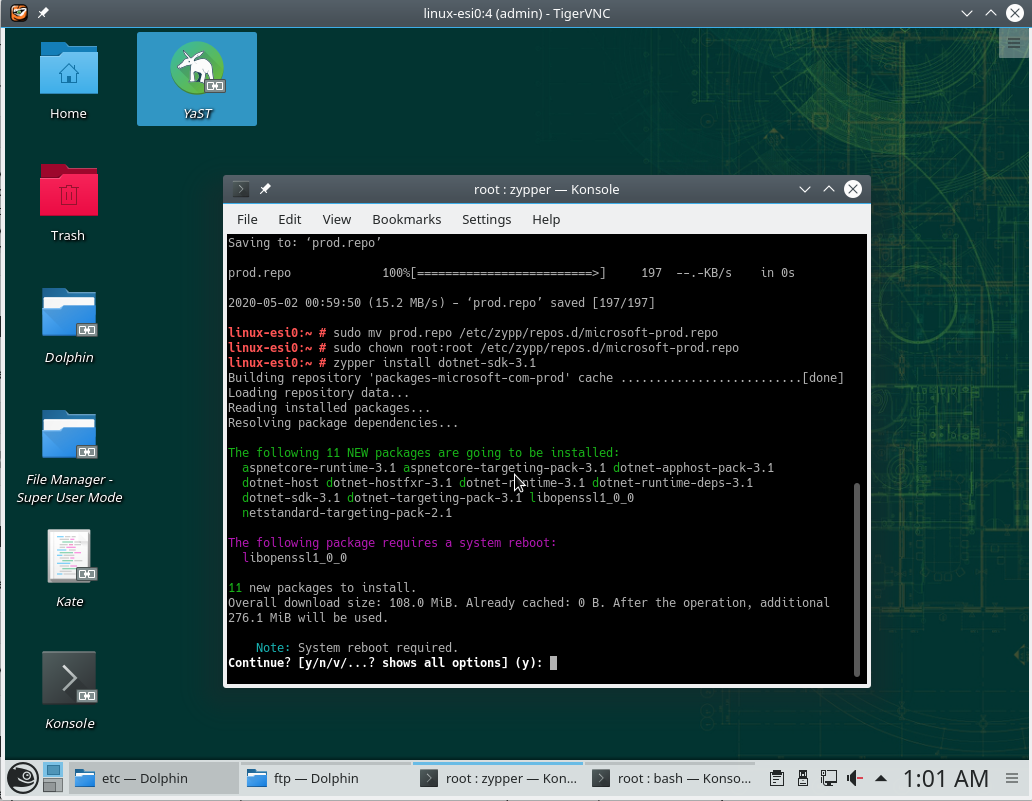Screen dimensions: 1032x801
Task: Open the File menu in Konsole
Action: (247, 220)
